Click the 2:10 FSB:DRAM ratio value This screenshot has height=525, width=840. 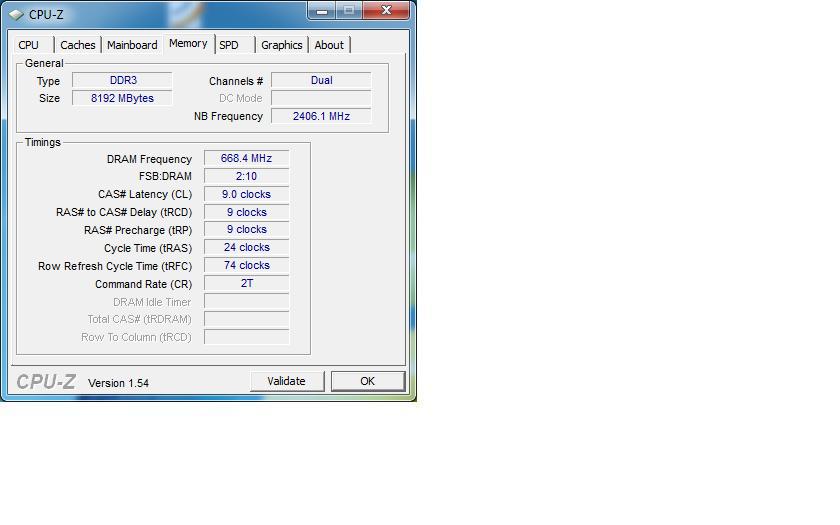click(x=246, y=176)
